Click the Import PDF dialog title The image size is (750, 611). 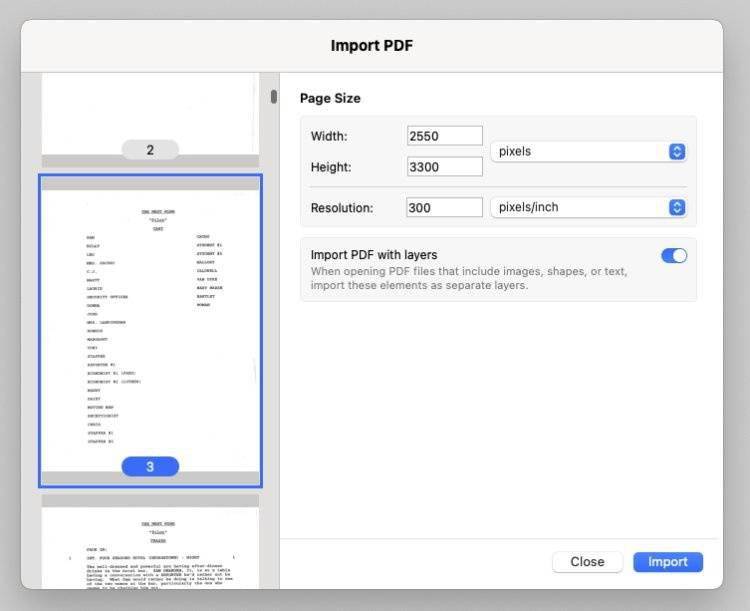coord(372,46)
